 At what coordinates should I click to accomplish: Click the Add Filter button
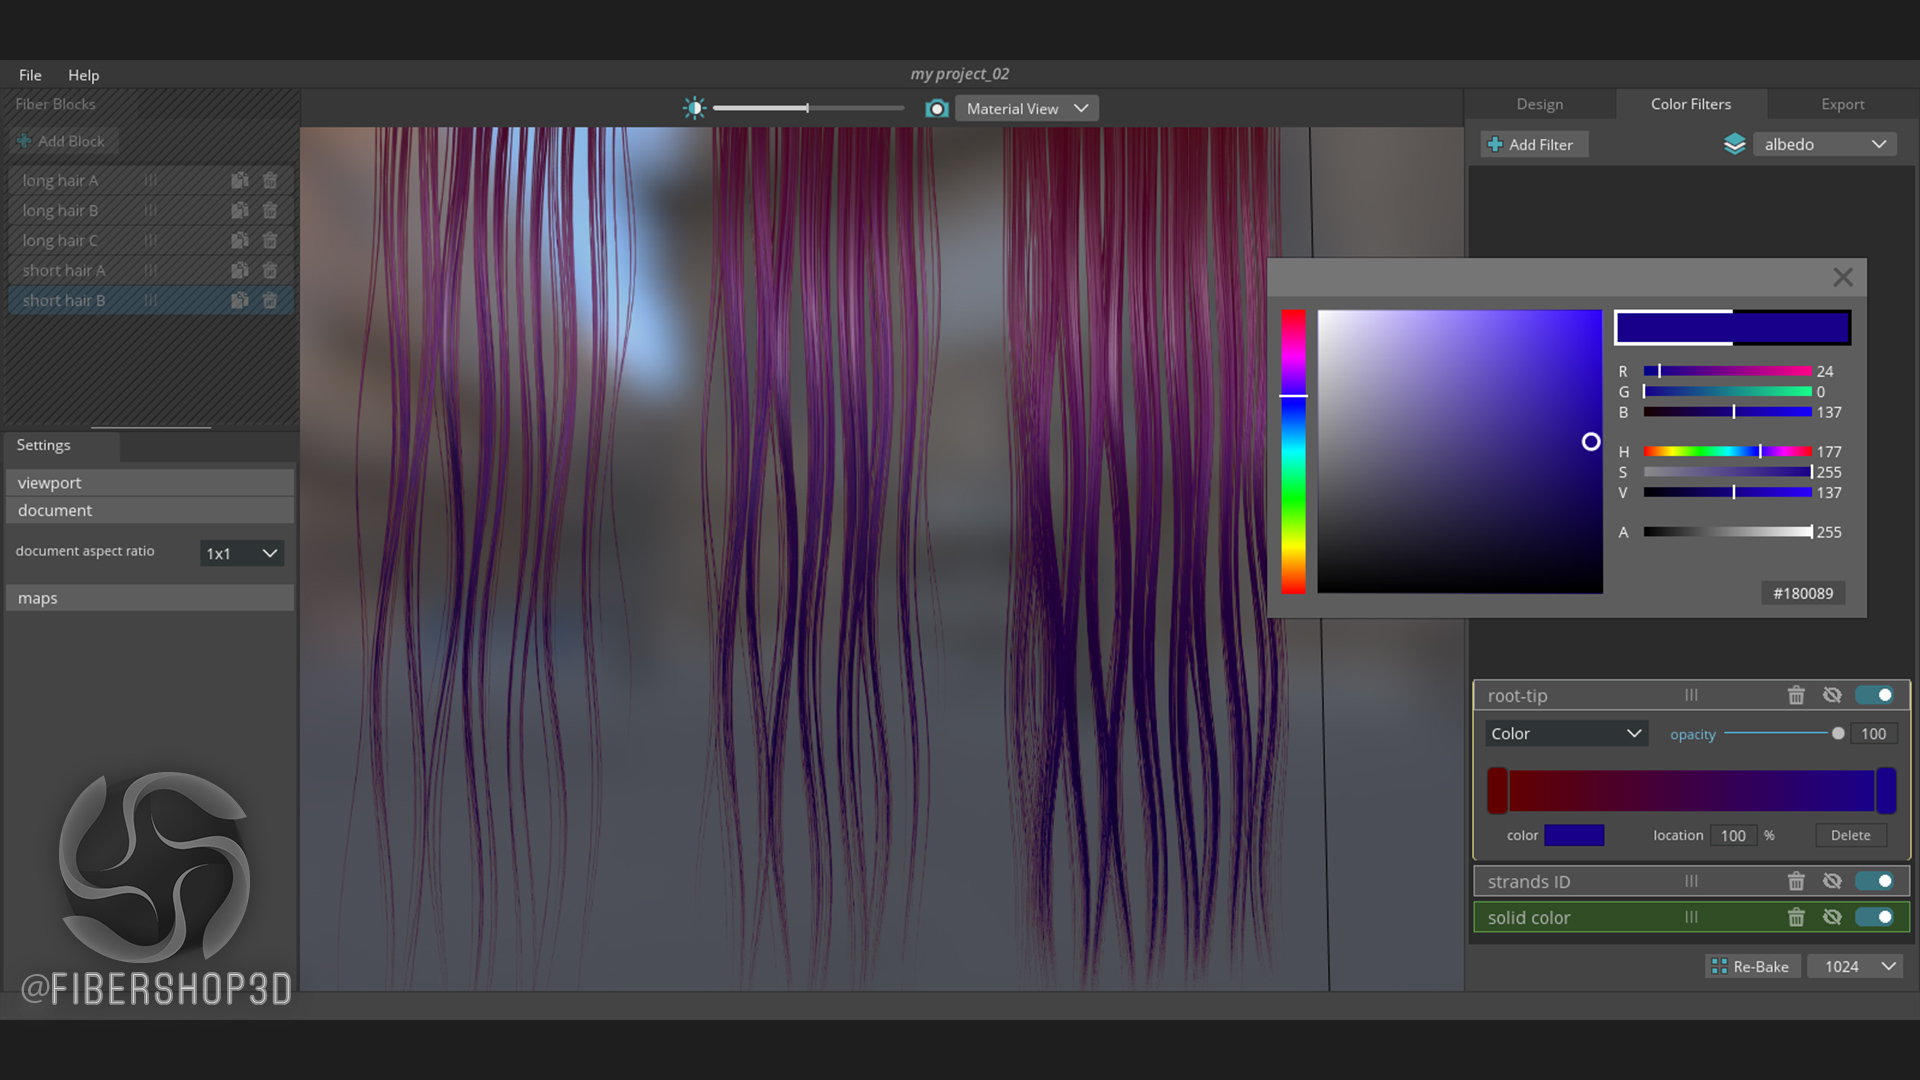[1534, 145]
